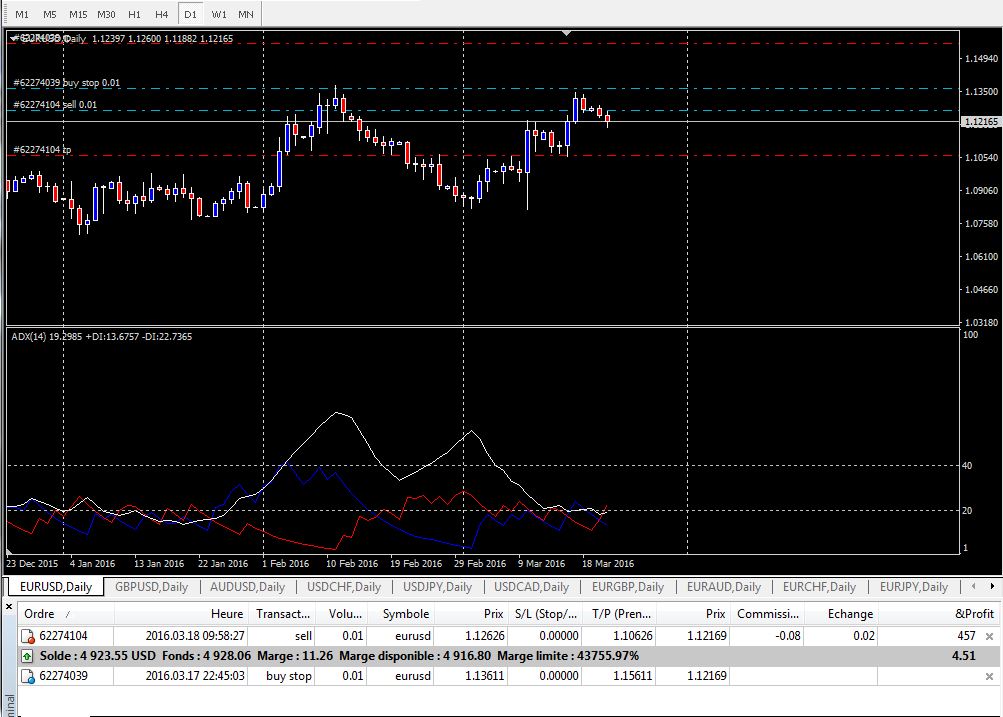Open the GBPUSD,Daily chart tab
Screen dimensions: 1003x717
coord(151,587)
